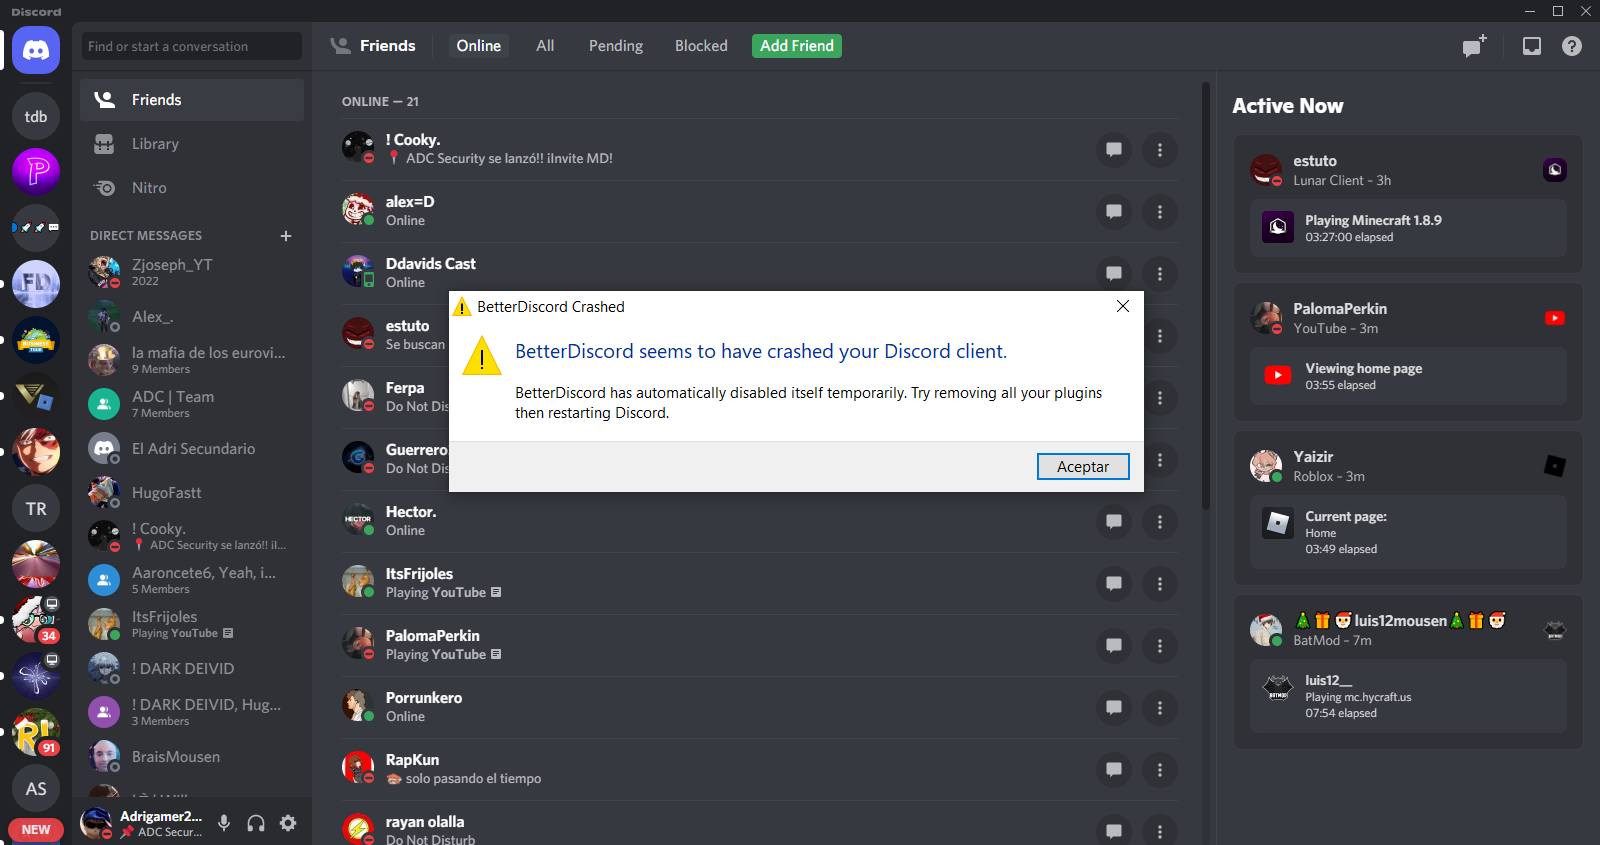Open the FD server icon
1600x845 pixels.
click(x=36, y=284)
